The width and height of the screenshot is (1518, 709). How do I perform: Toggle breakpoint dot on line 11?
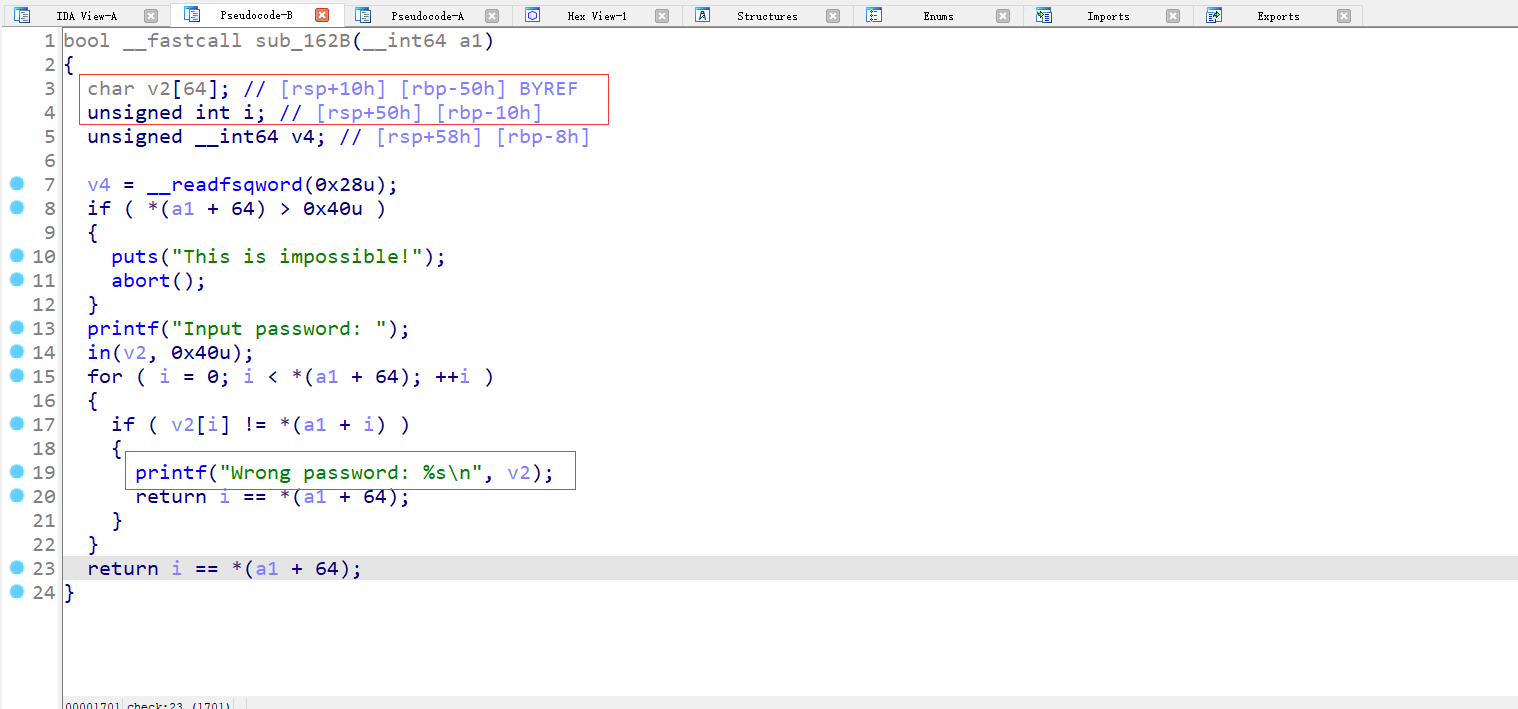pos(16,280)
